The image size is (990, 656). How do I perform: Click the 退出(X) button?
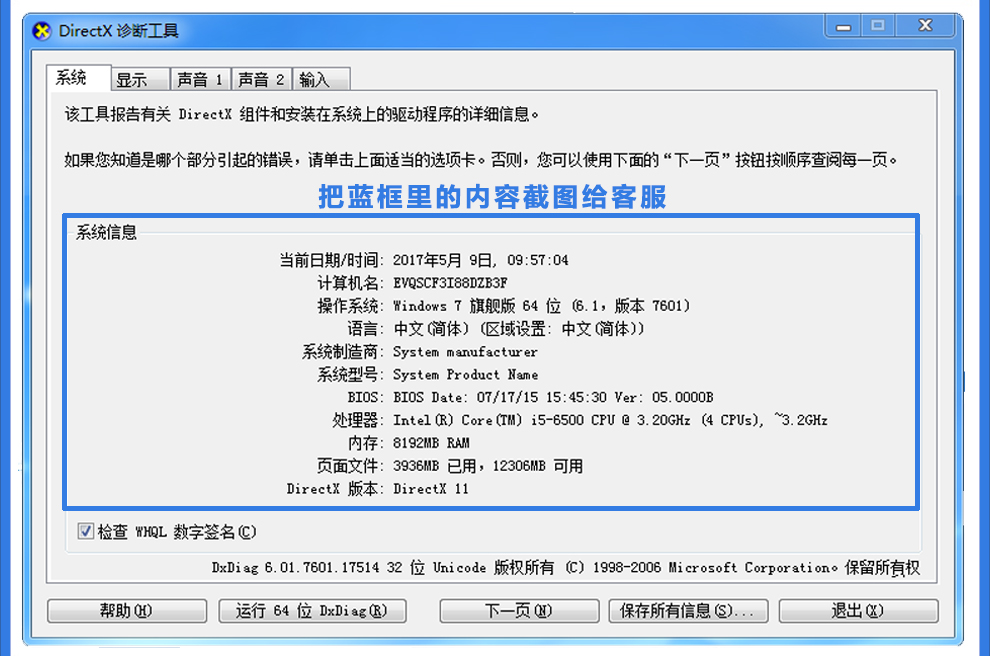pyautogui.click(x=858, y=611)
